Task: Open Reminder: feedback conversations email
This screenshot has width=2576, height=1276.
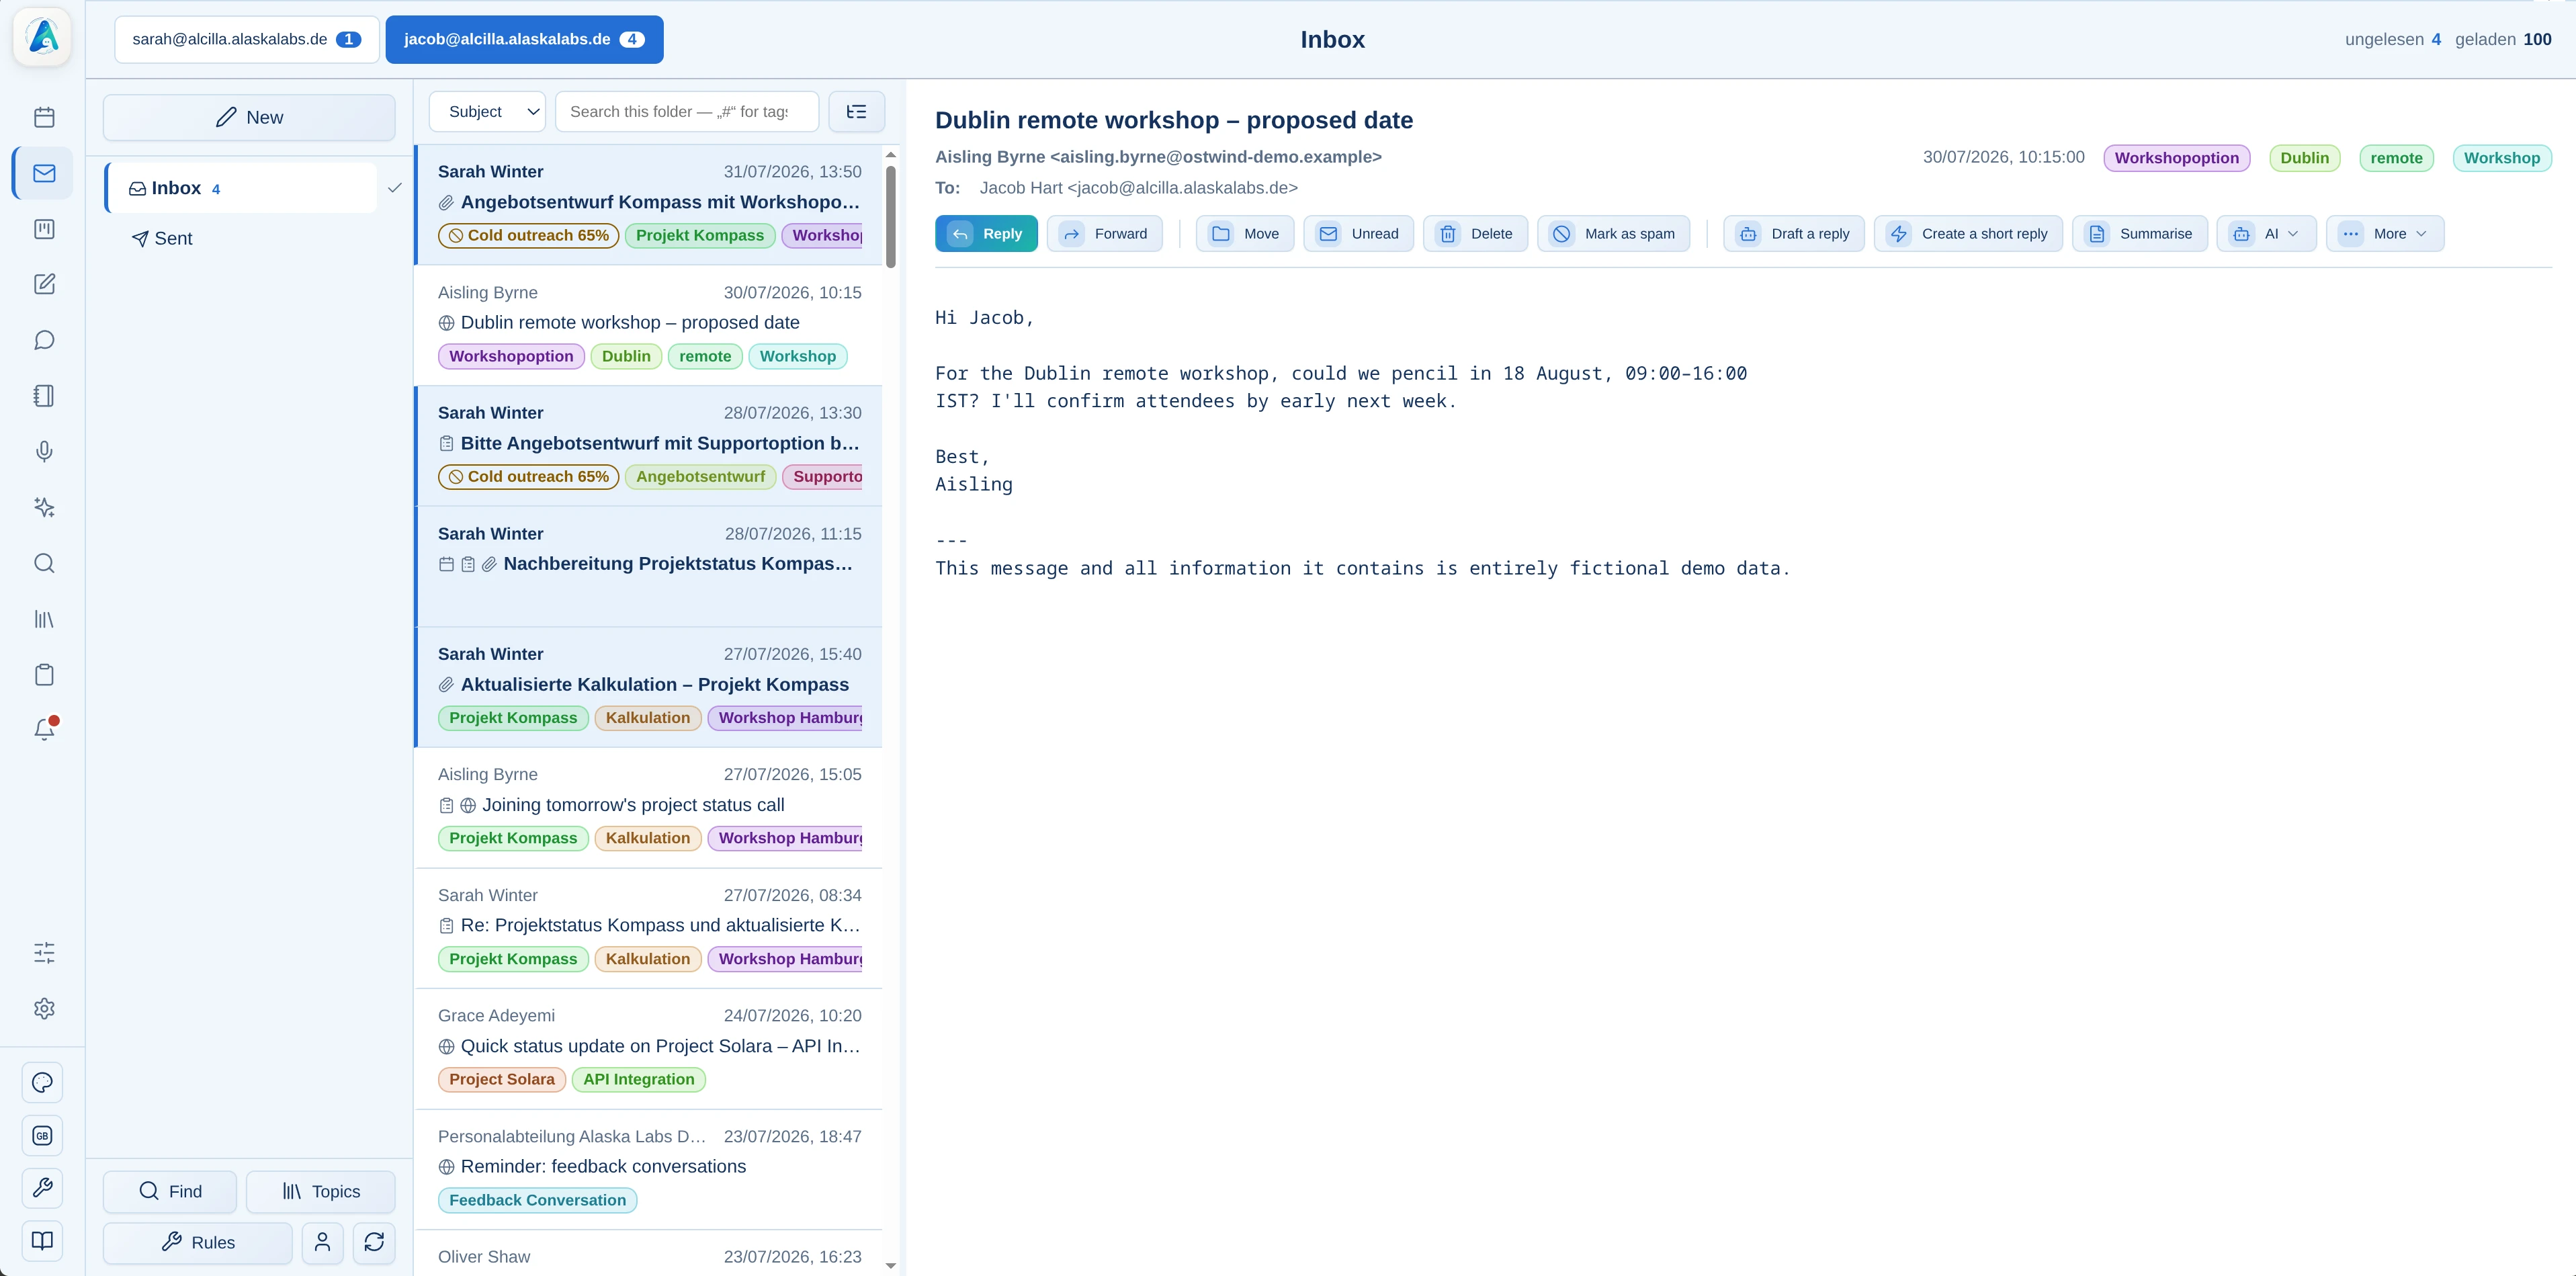Action: coord(649,1169)
